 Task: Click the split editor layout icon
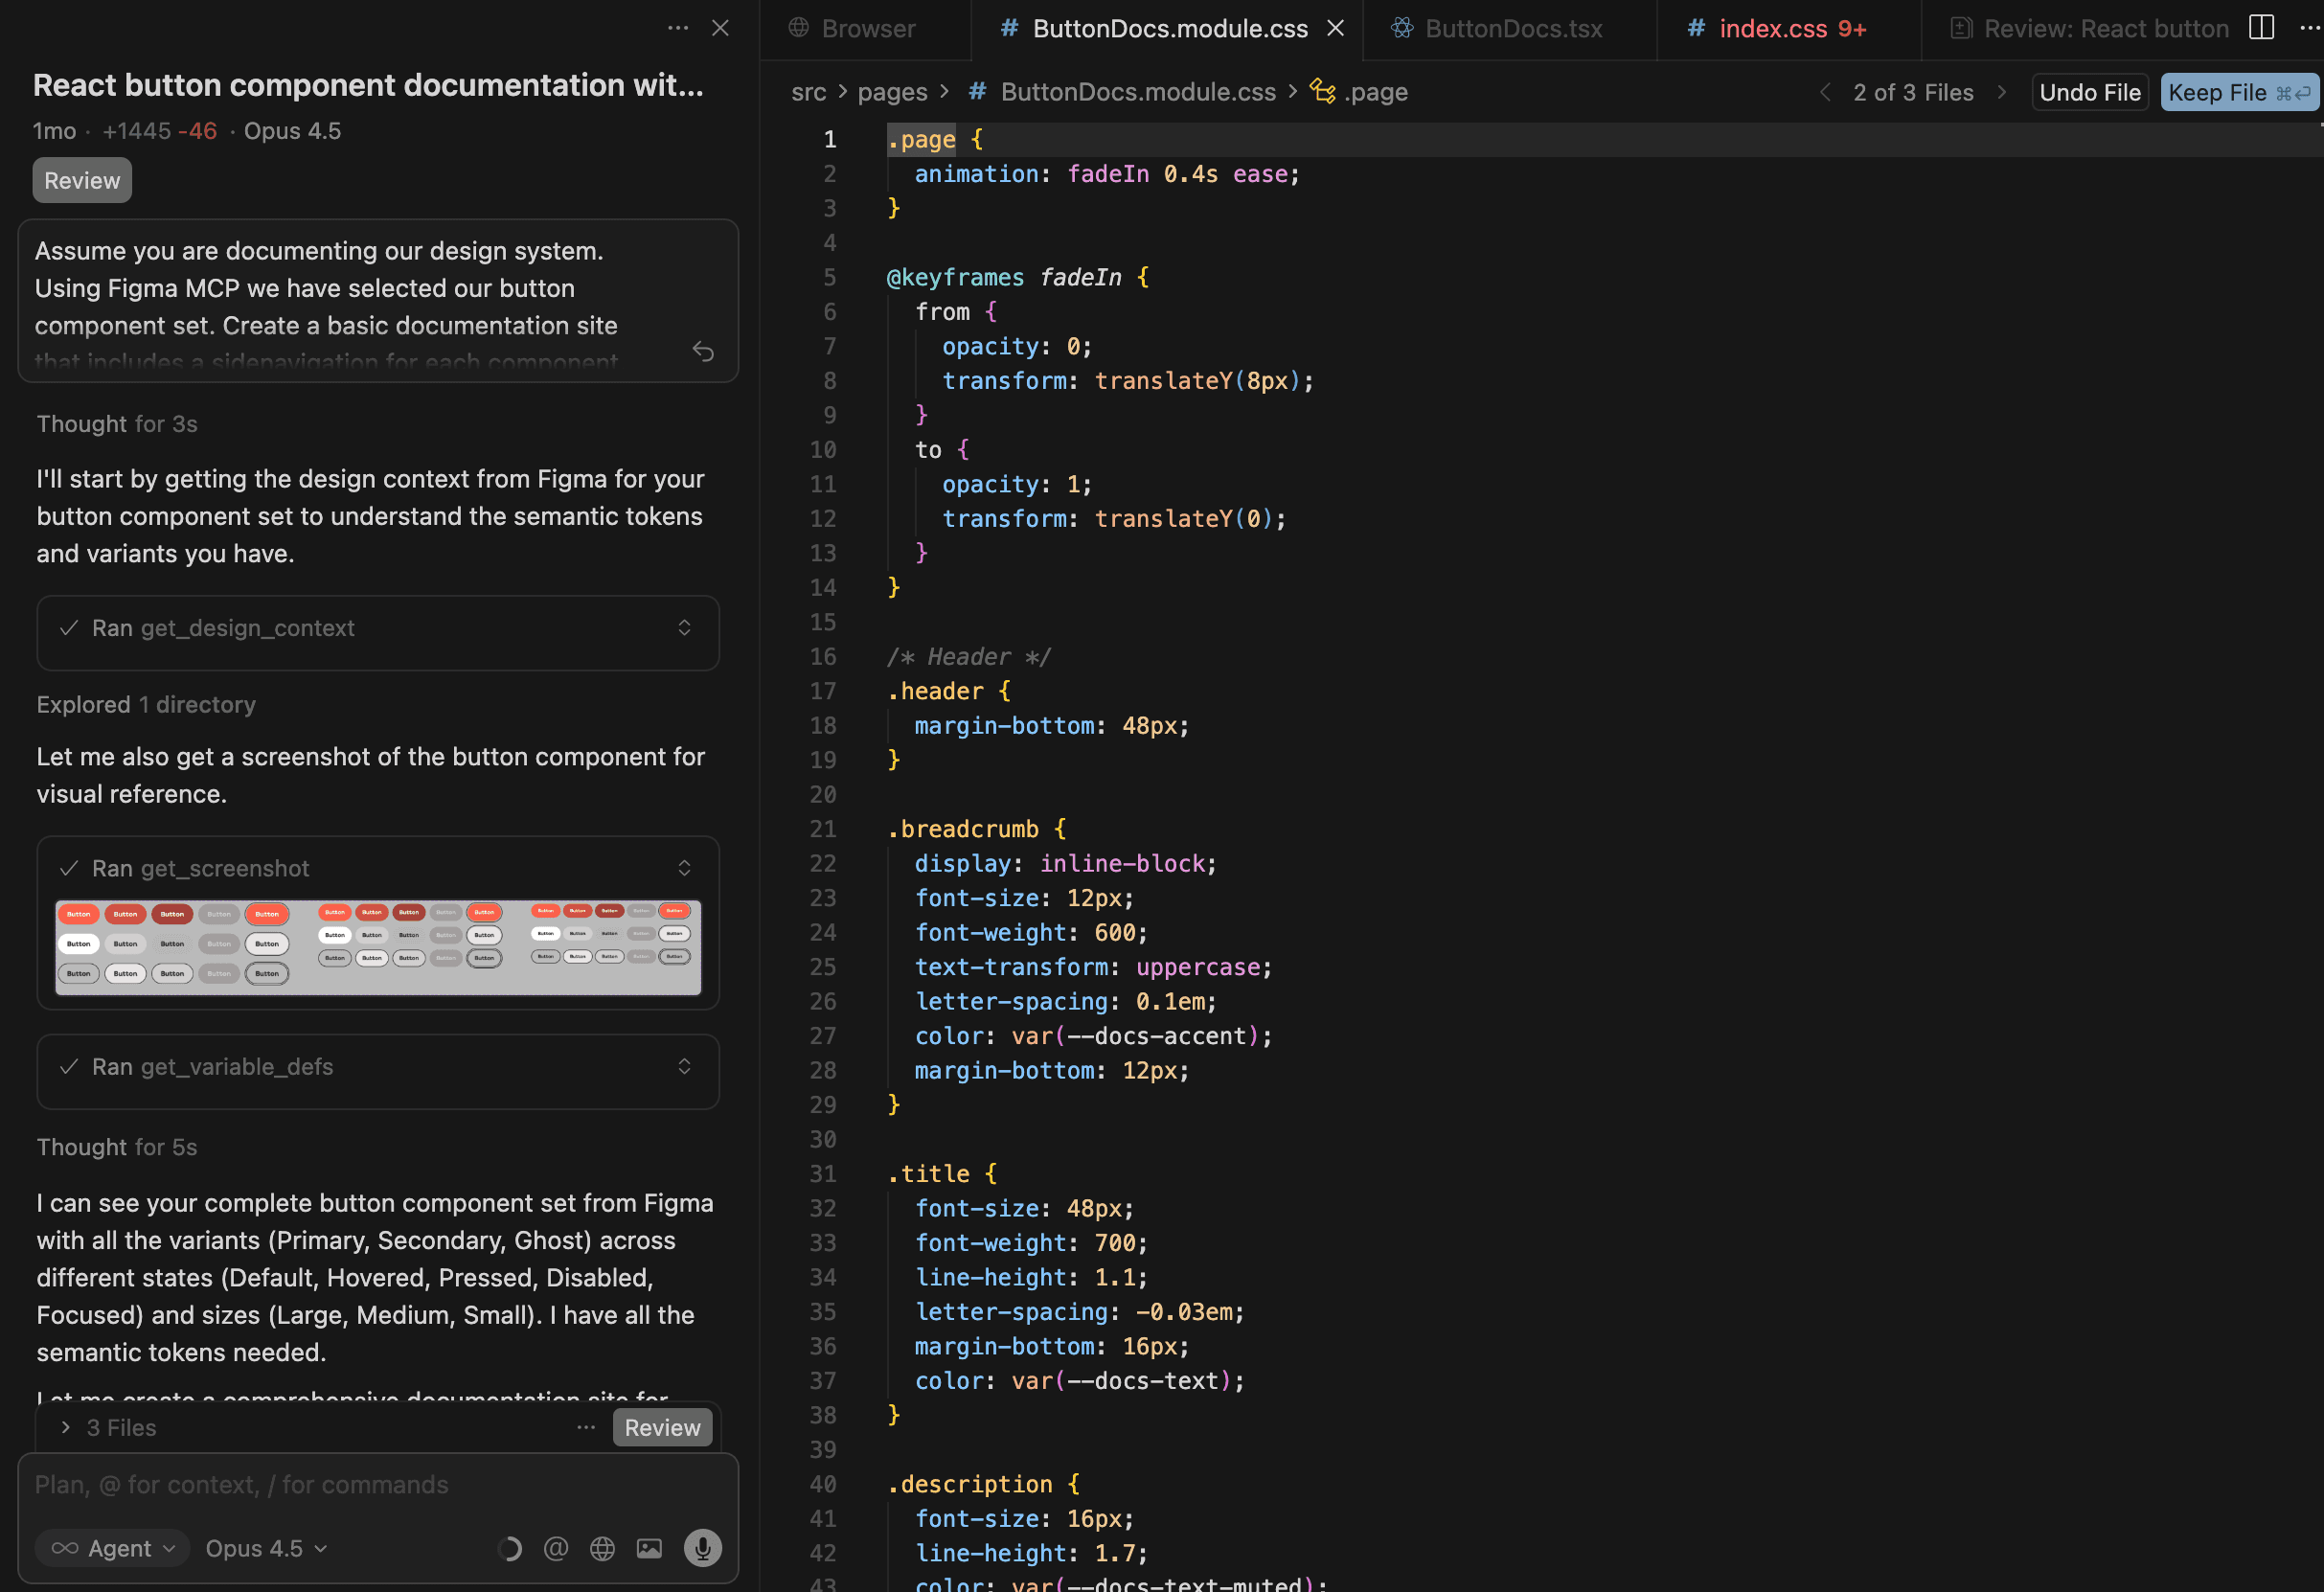pyautogui.click(x=2261, y=28)
